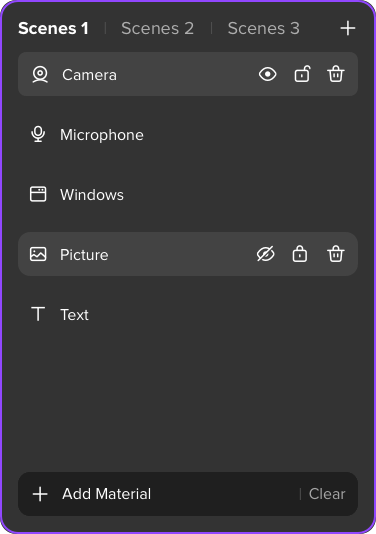The width and height of the screenshot is (376, 534).
Task: Delete the Camera source with trash icon
Action: coord(336,74)
